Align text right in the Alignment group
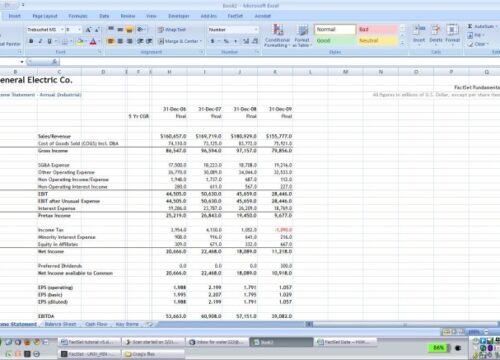Viewport: 500px width, 360px height. (x=129, y=41)
